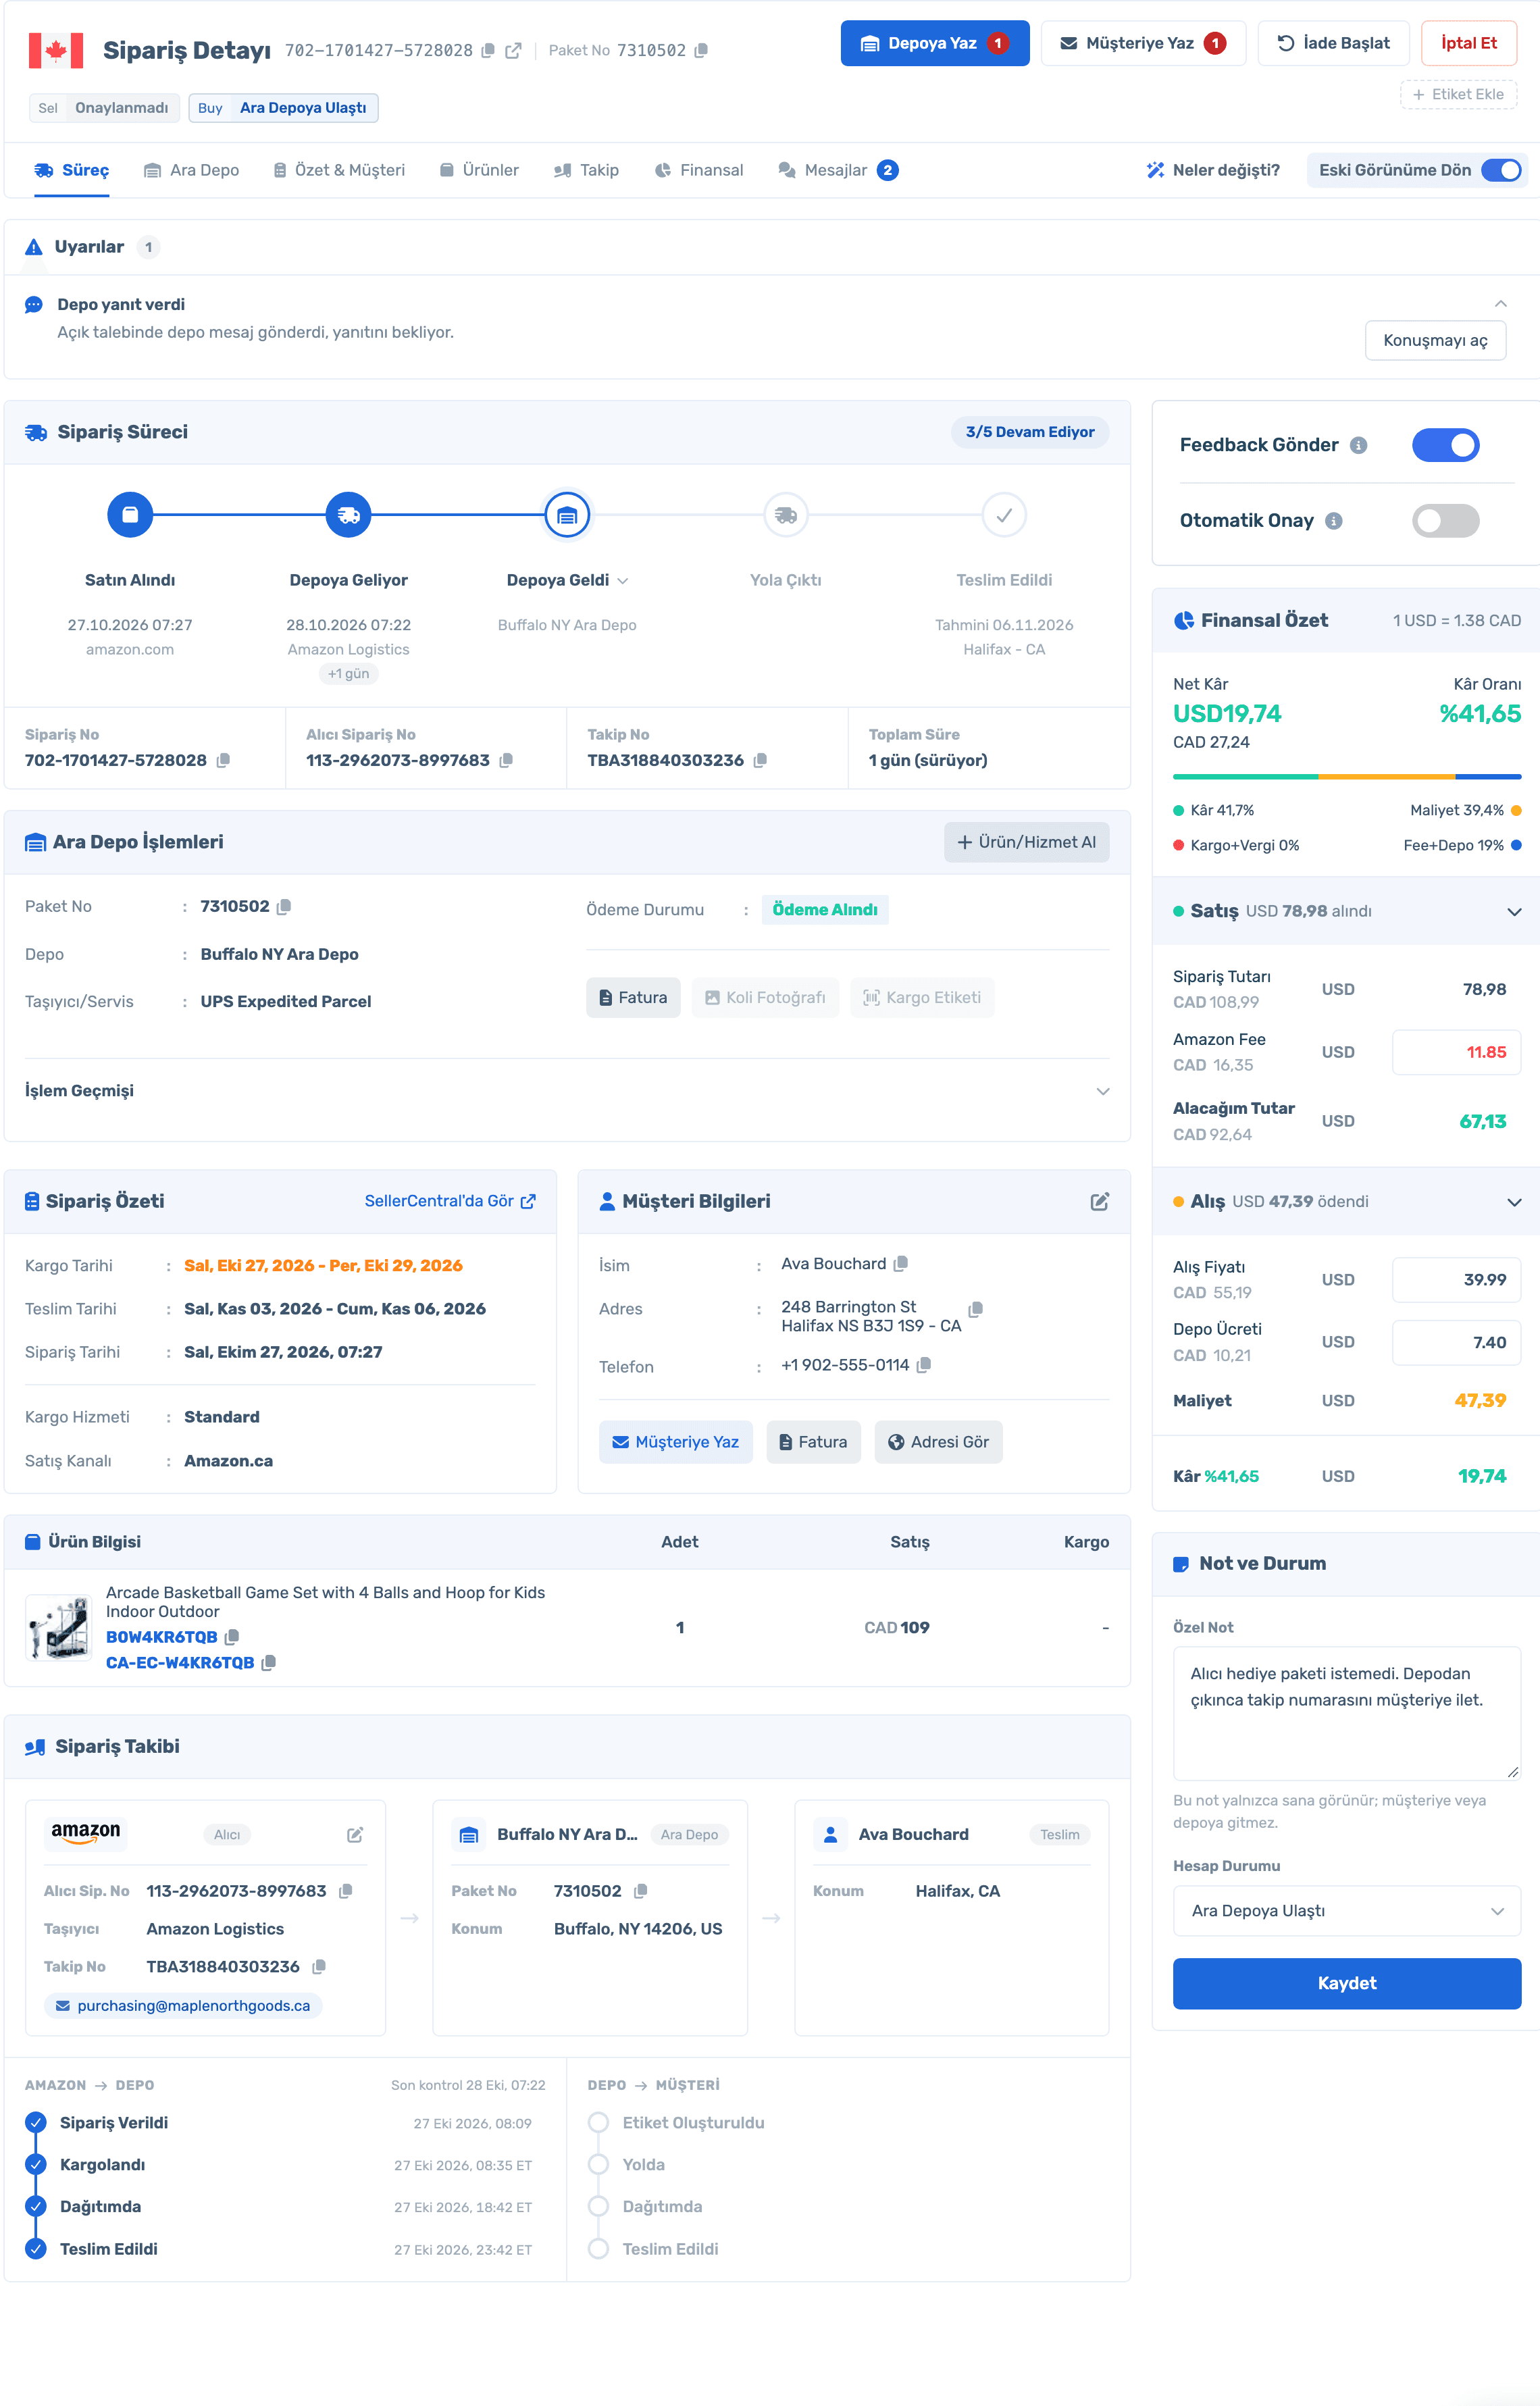
Task: Collapse the Alış USD 47,39 section
Action: (x=1514, y=1202)
